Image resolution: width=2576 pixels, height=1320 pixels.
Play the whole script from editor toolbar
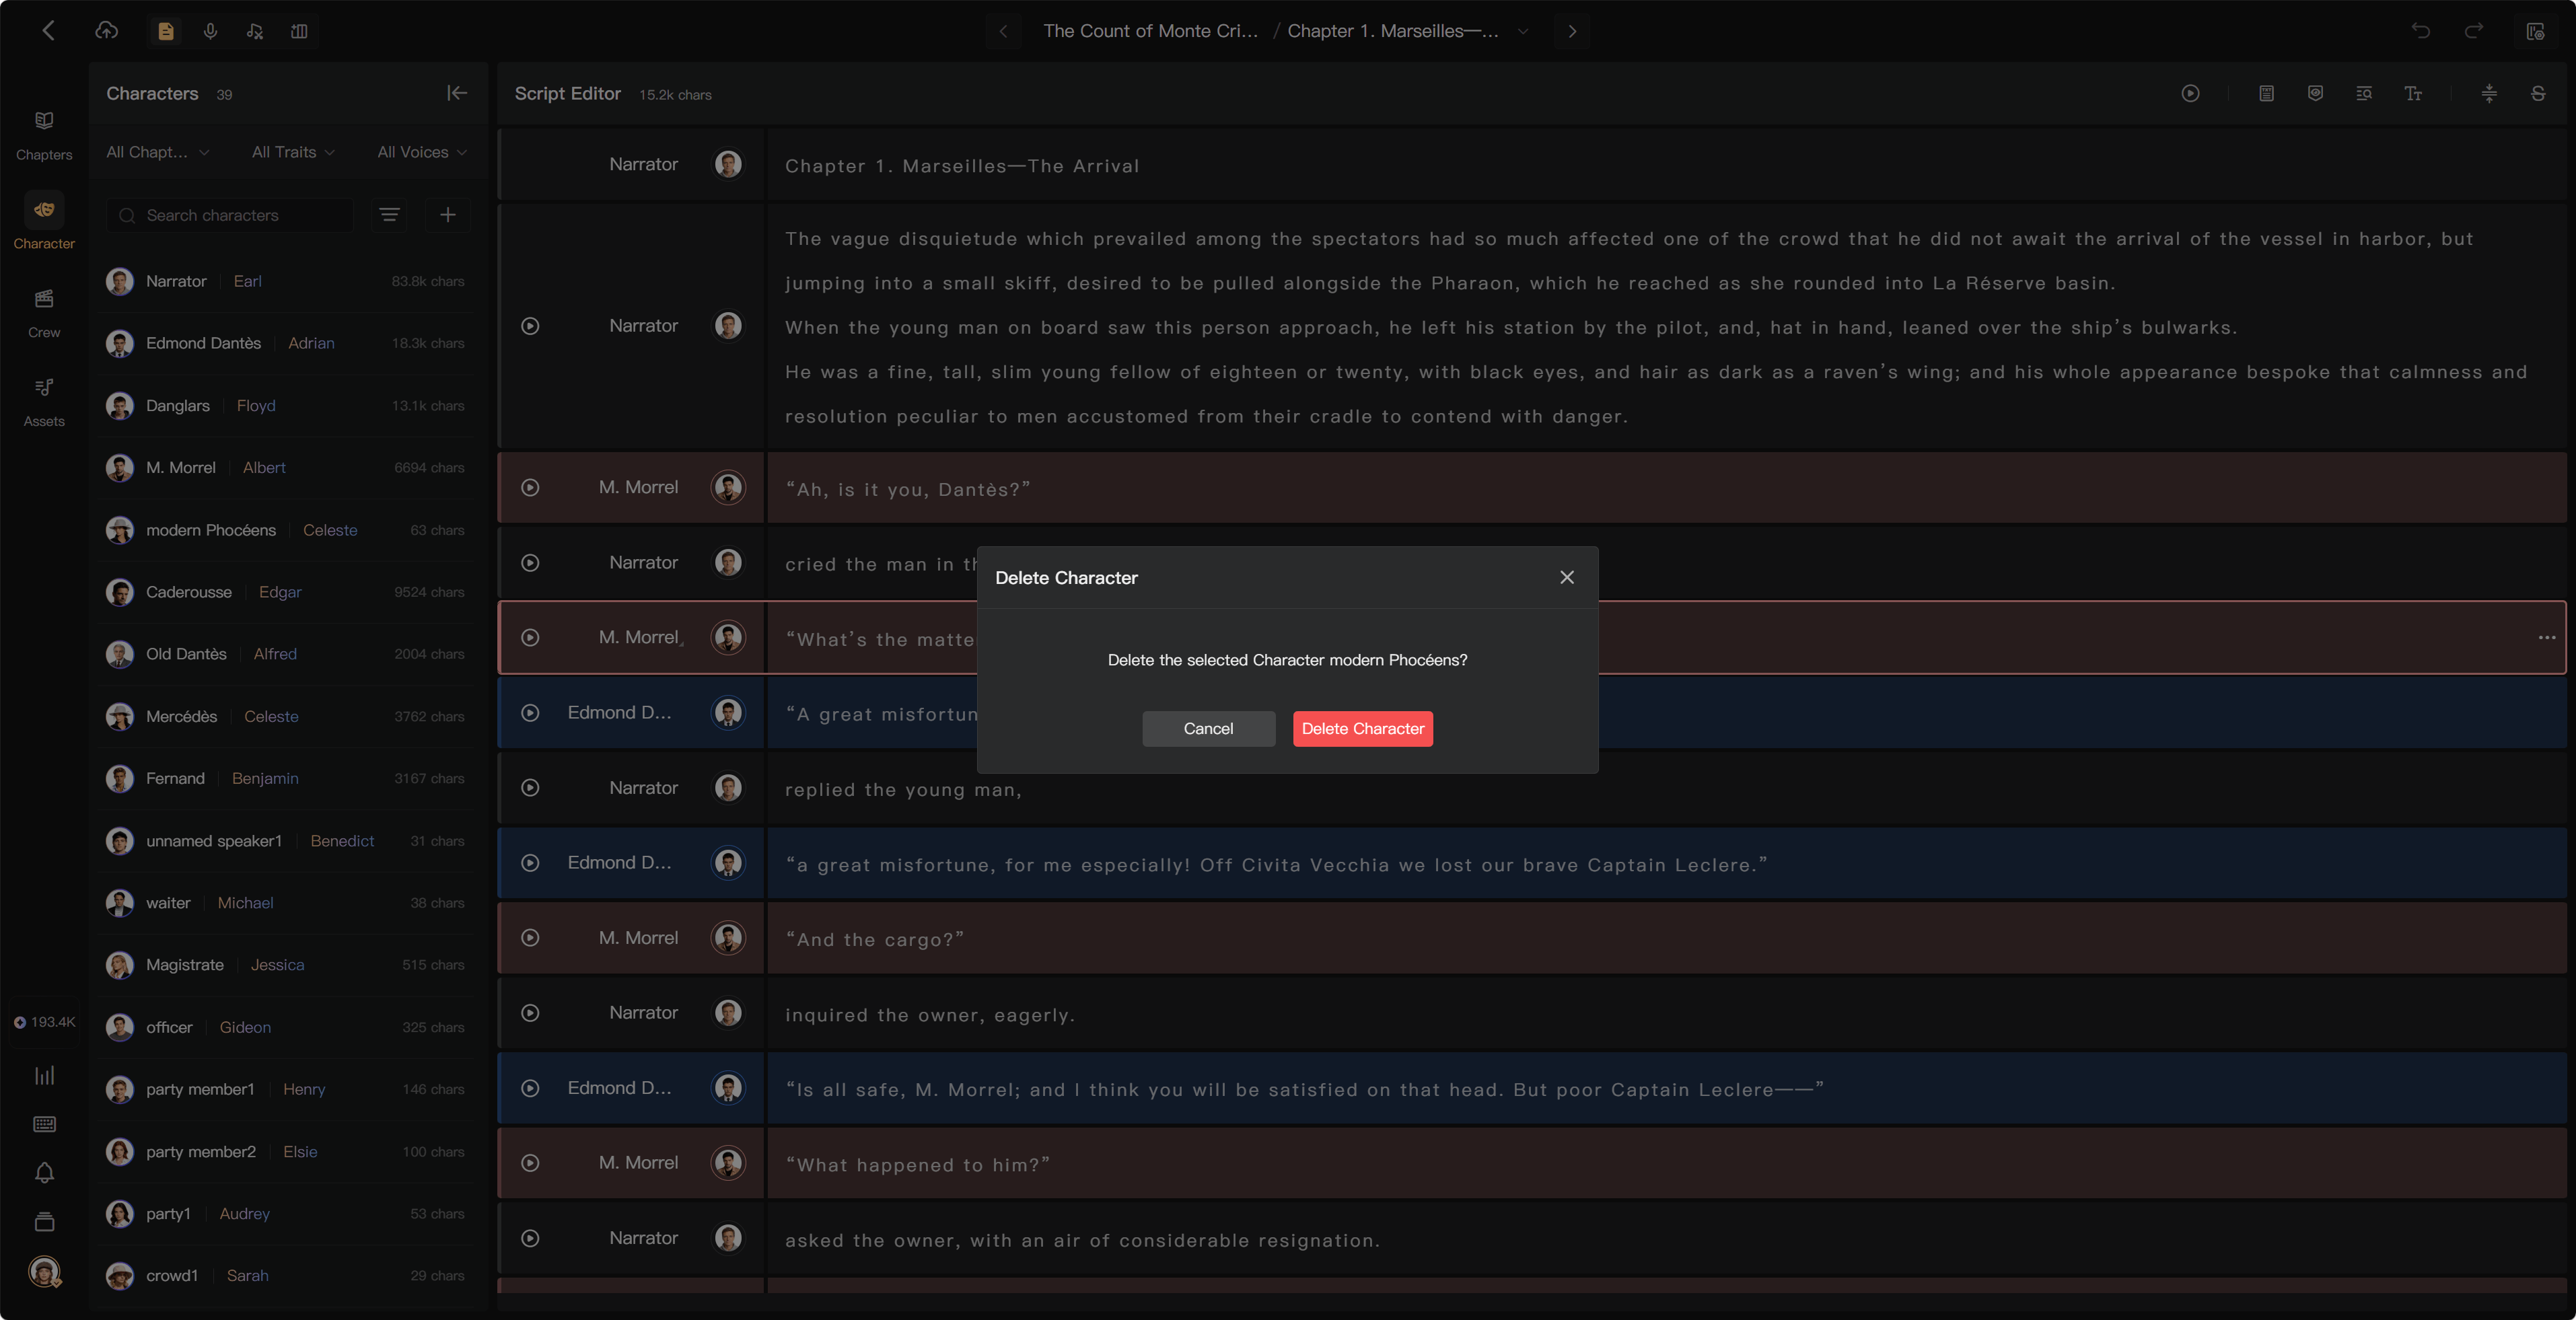click(2190, 93)
